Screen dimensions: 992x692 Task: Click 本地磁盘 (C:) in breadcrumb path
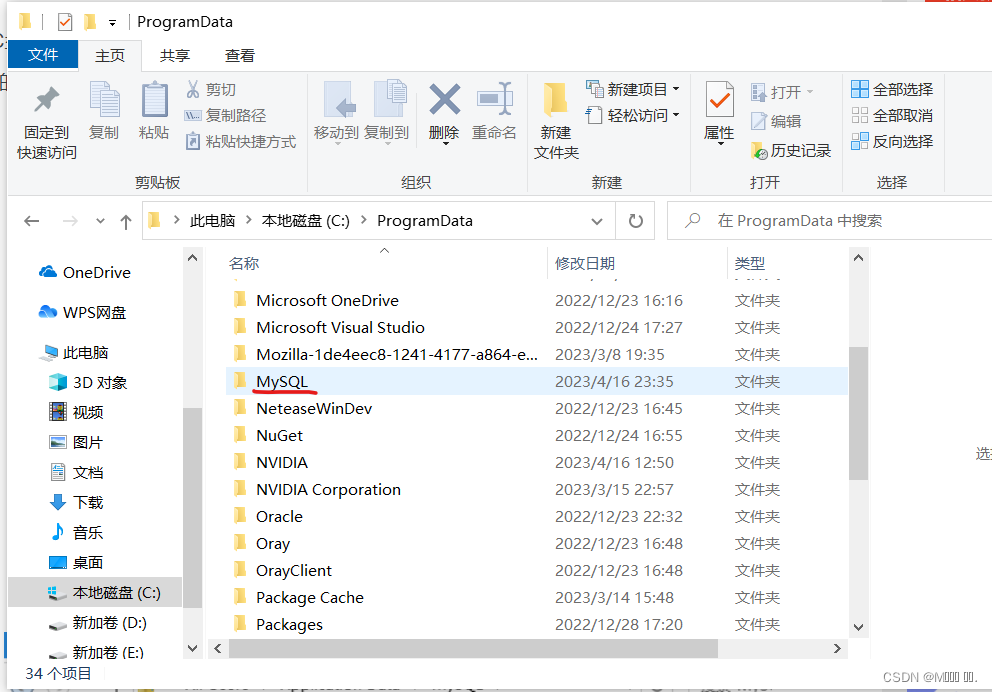click(x=306, y=221)
